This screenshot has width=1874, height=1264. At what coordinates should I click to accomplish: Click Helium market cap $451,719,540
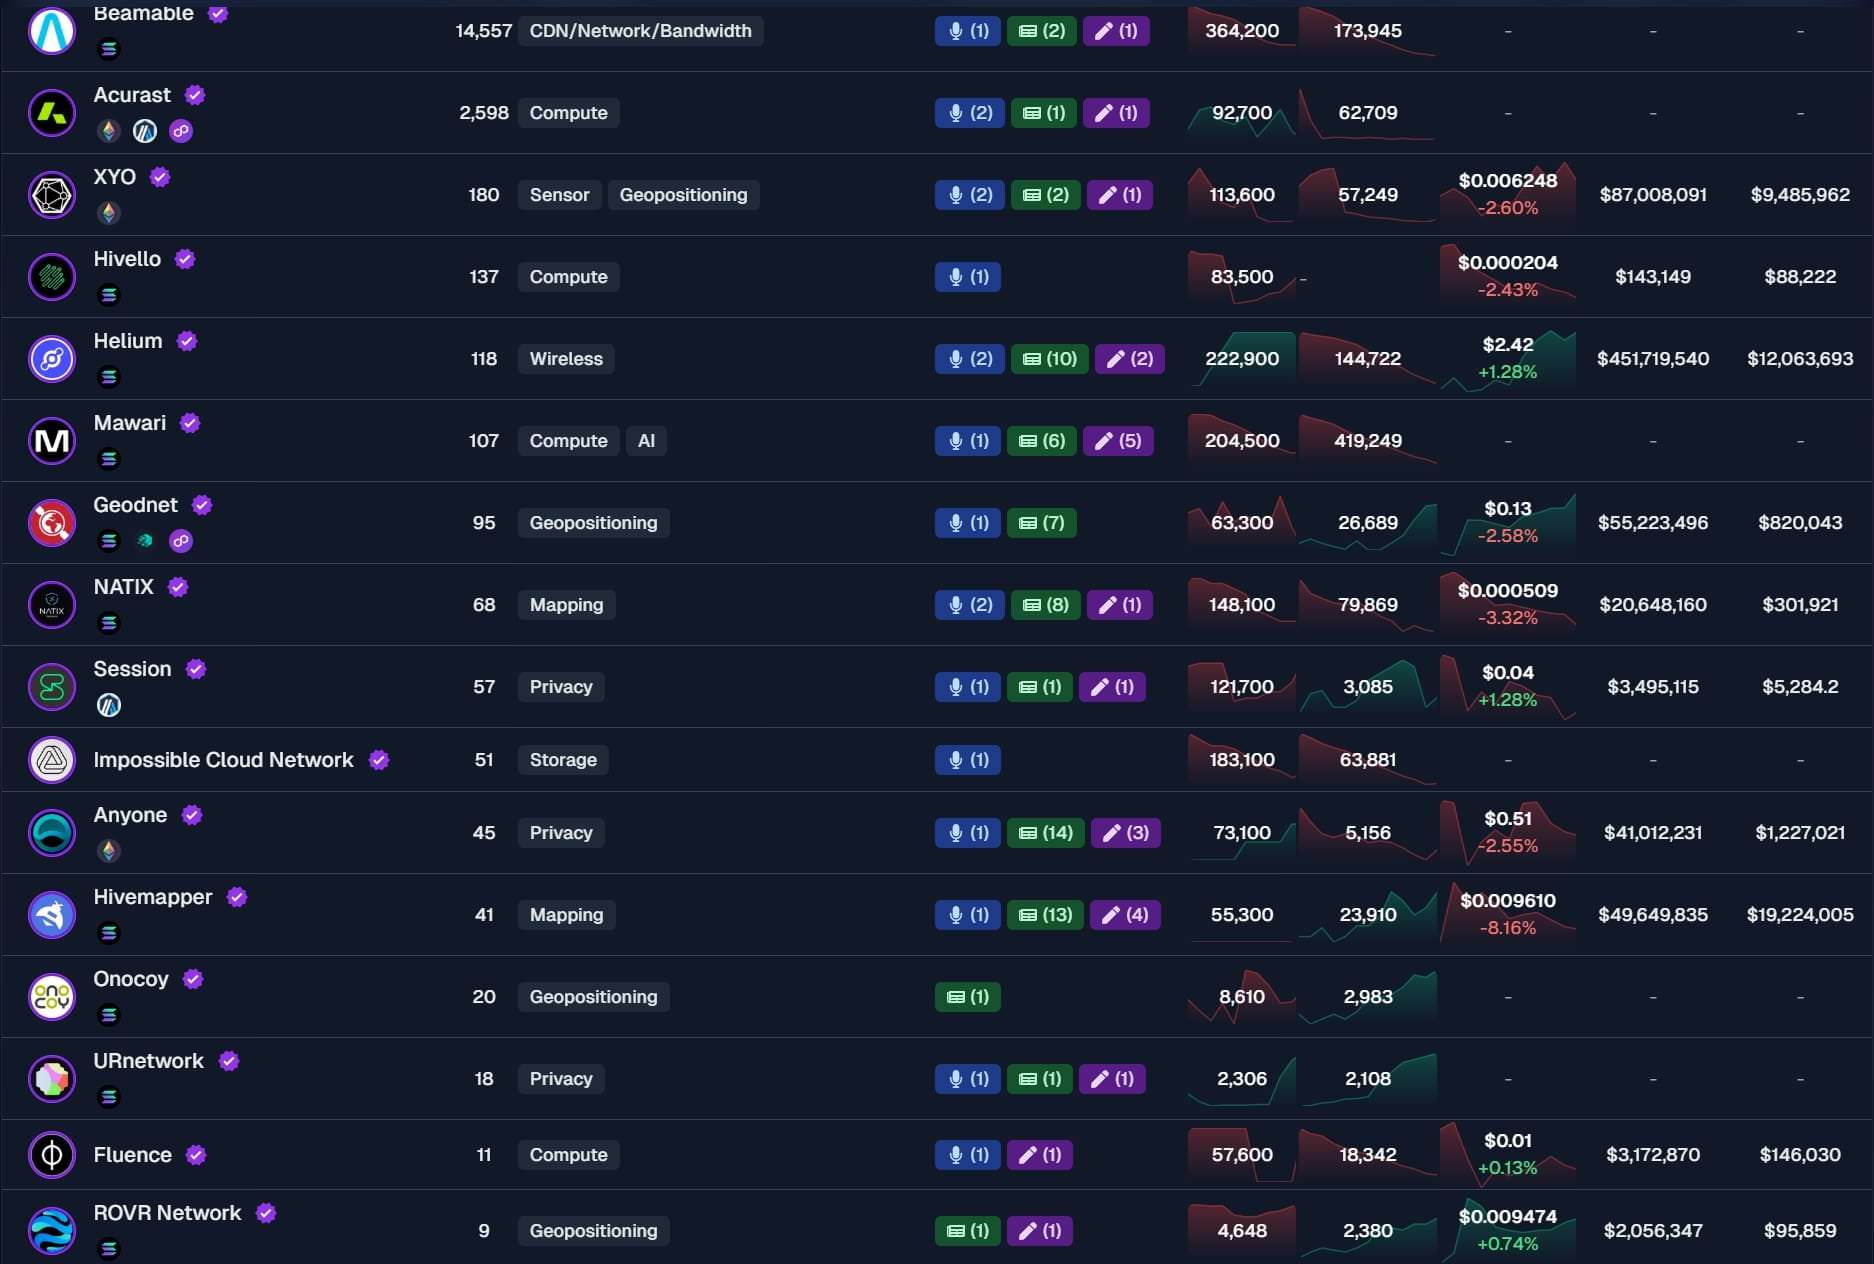pos(1653,358)
